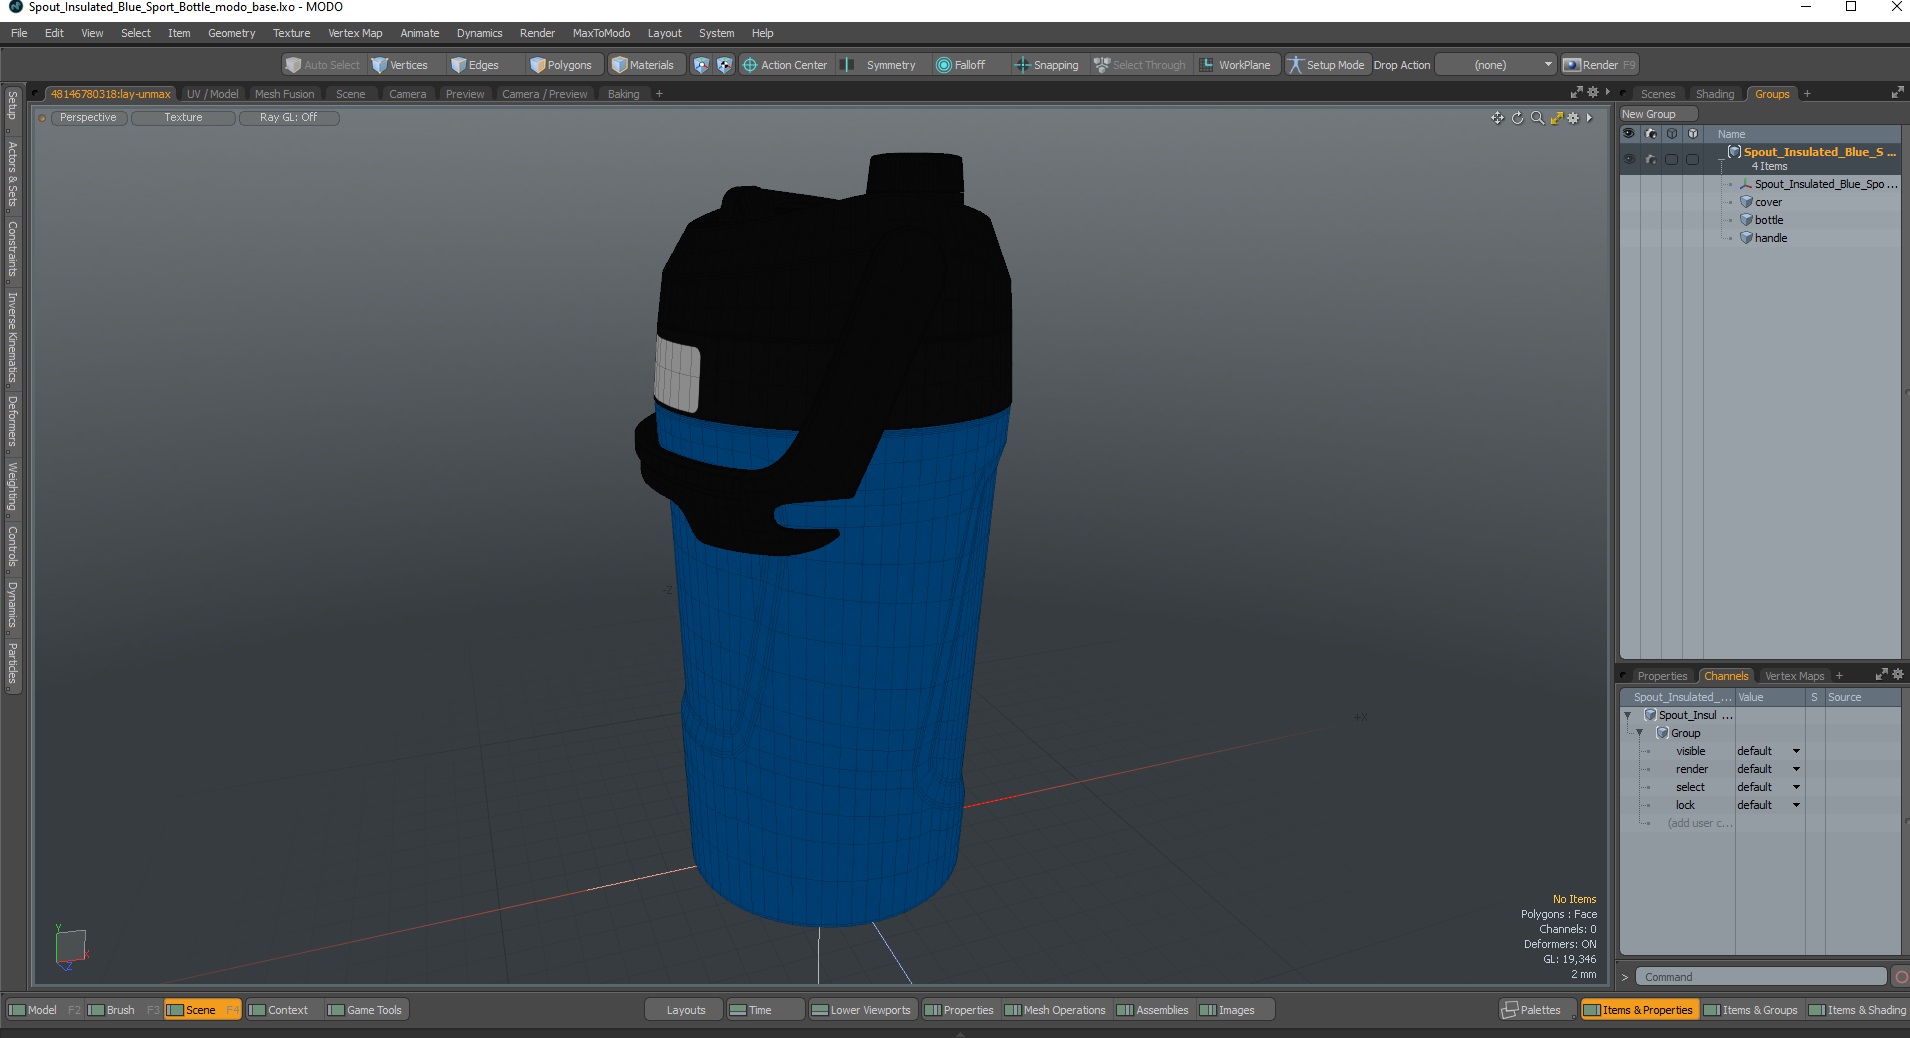Click the locator axis icon in Groups
Screen dimensions: 1910x1038
1746,184
